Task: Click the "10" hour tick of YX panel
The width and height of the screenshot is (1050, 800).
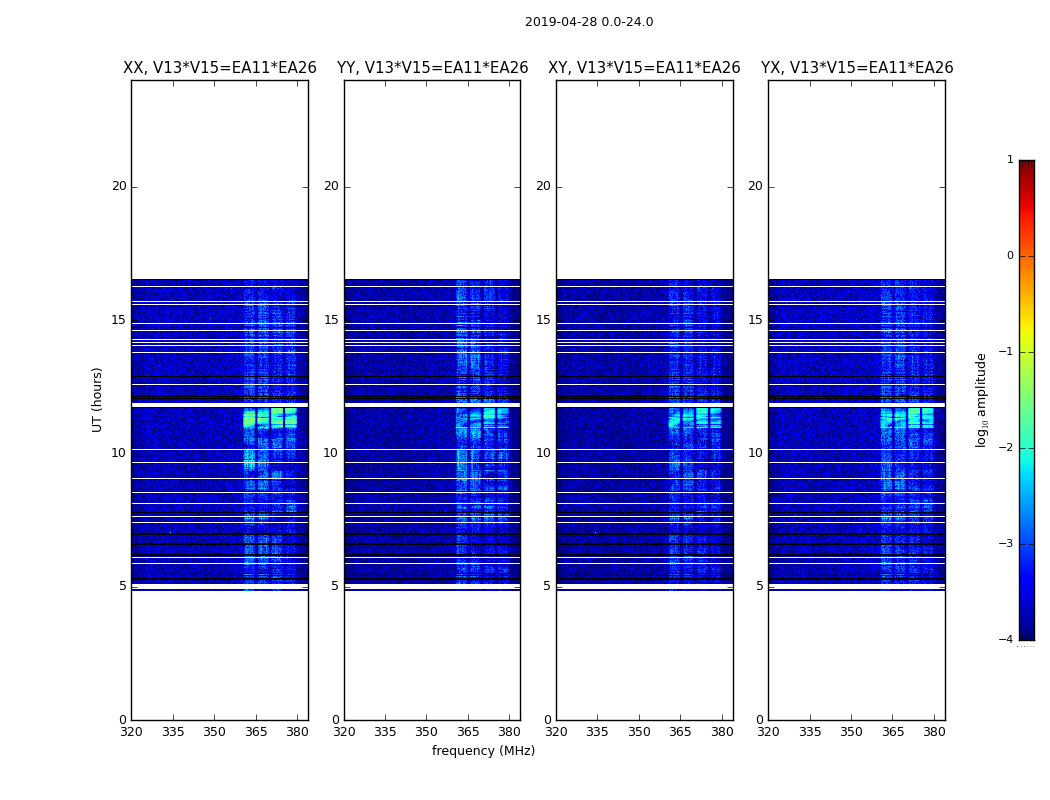Action: tap(755, 453)
